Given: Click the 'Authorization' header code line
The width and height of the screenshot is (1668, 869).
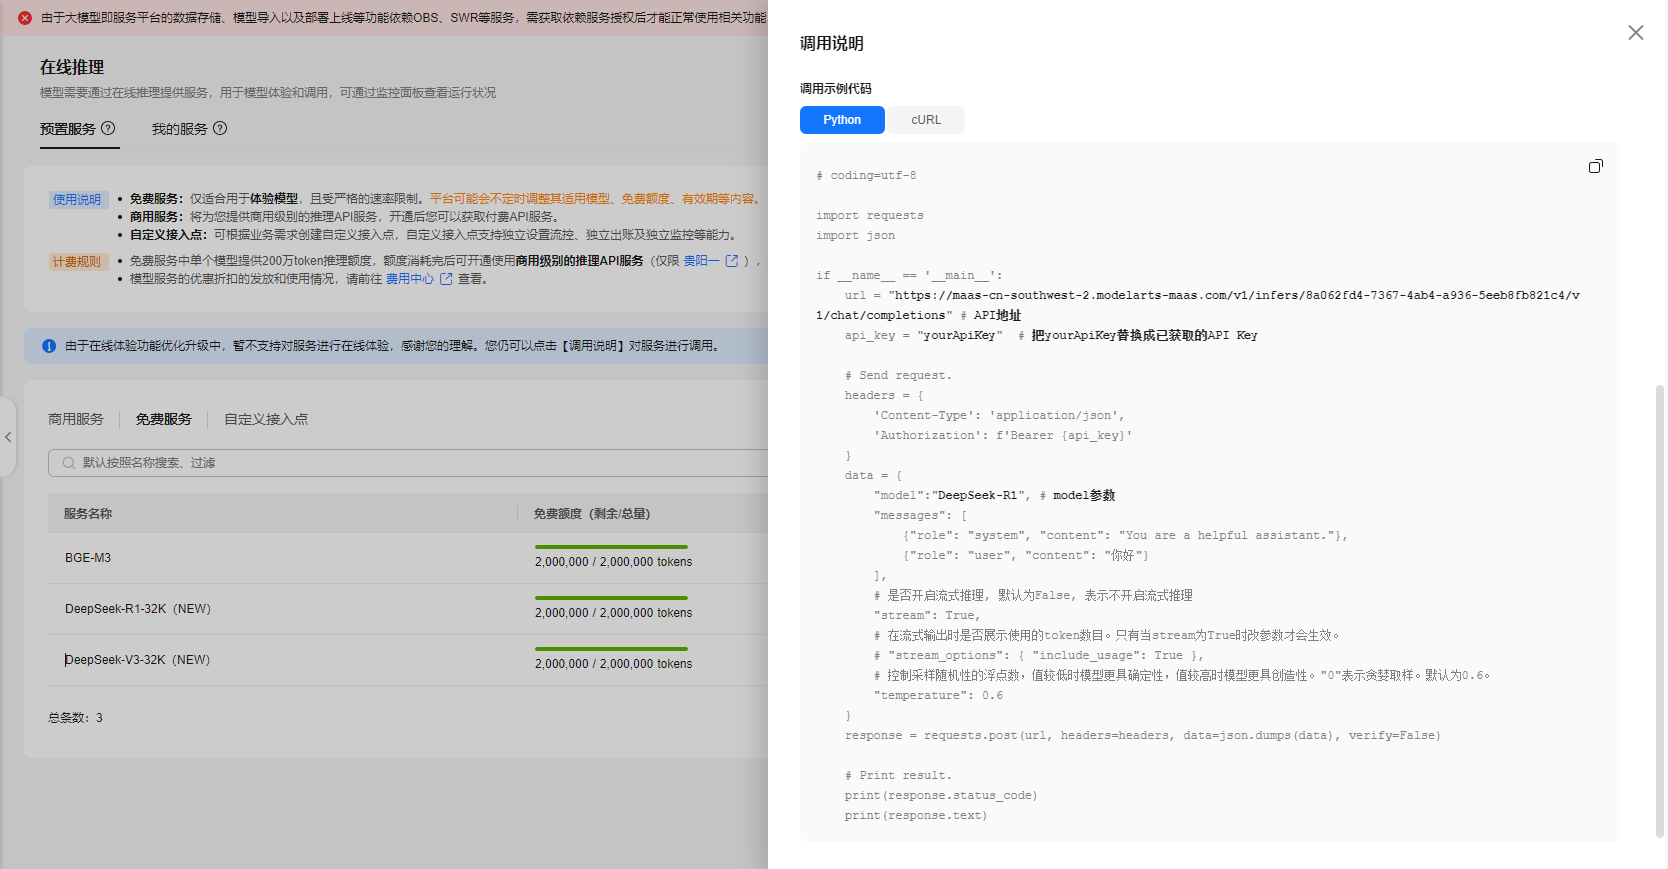Looking at the screenshot, I should (1003, 435).
